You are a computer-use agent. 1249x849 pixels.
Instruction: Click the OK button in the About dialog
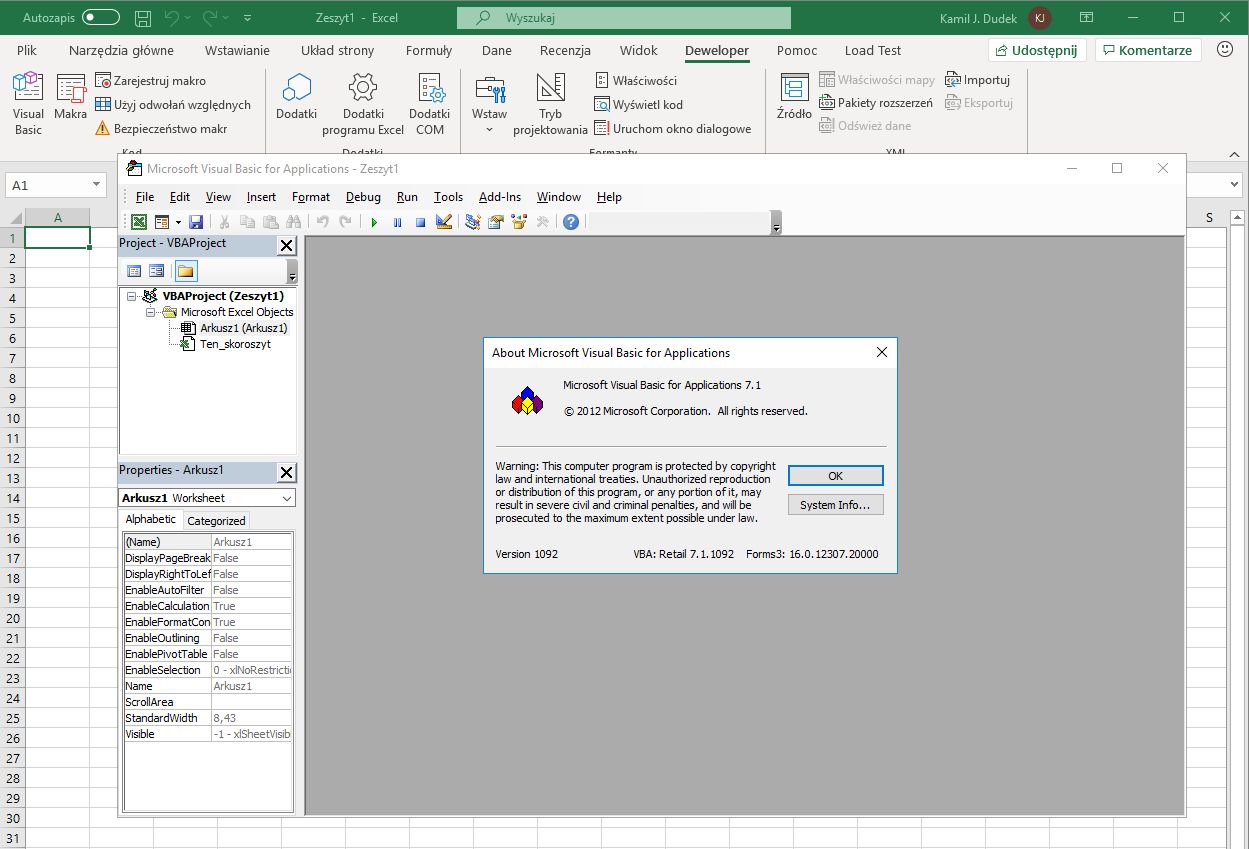[835, 475]
